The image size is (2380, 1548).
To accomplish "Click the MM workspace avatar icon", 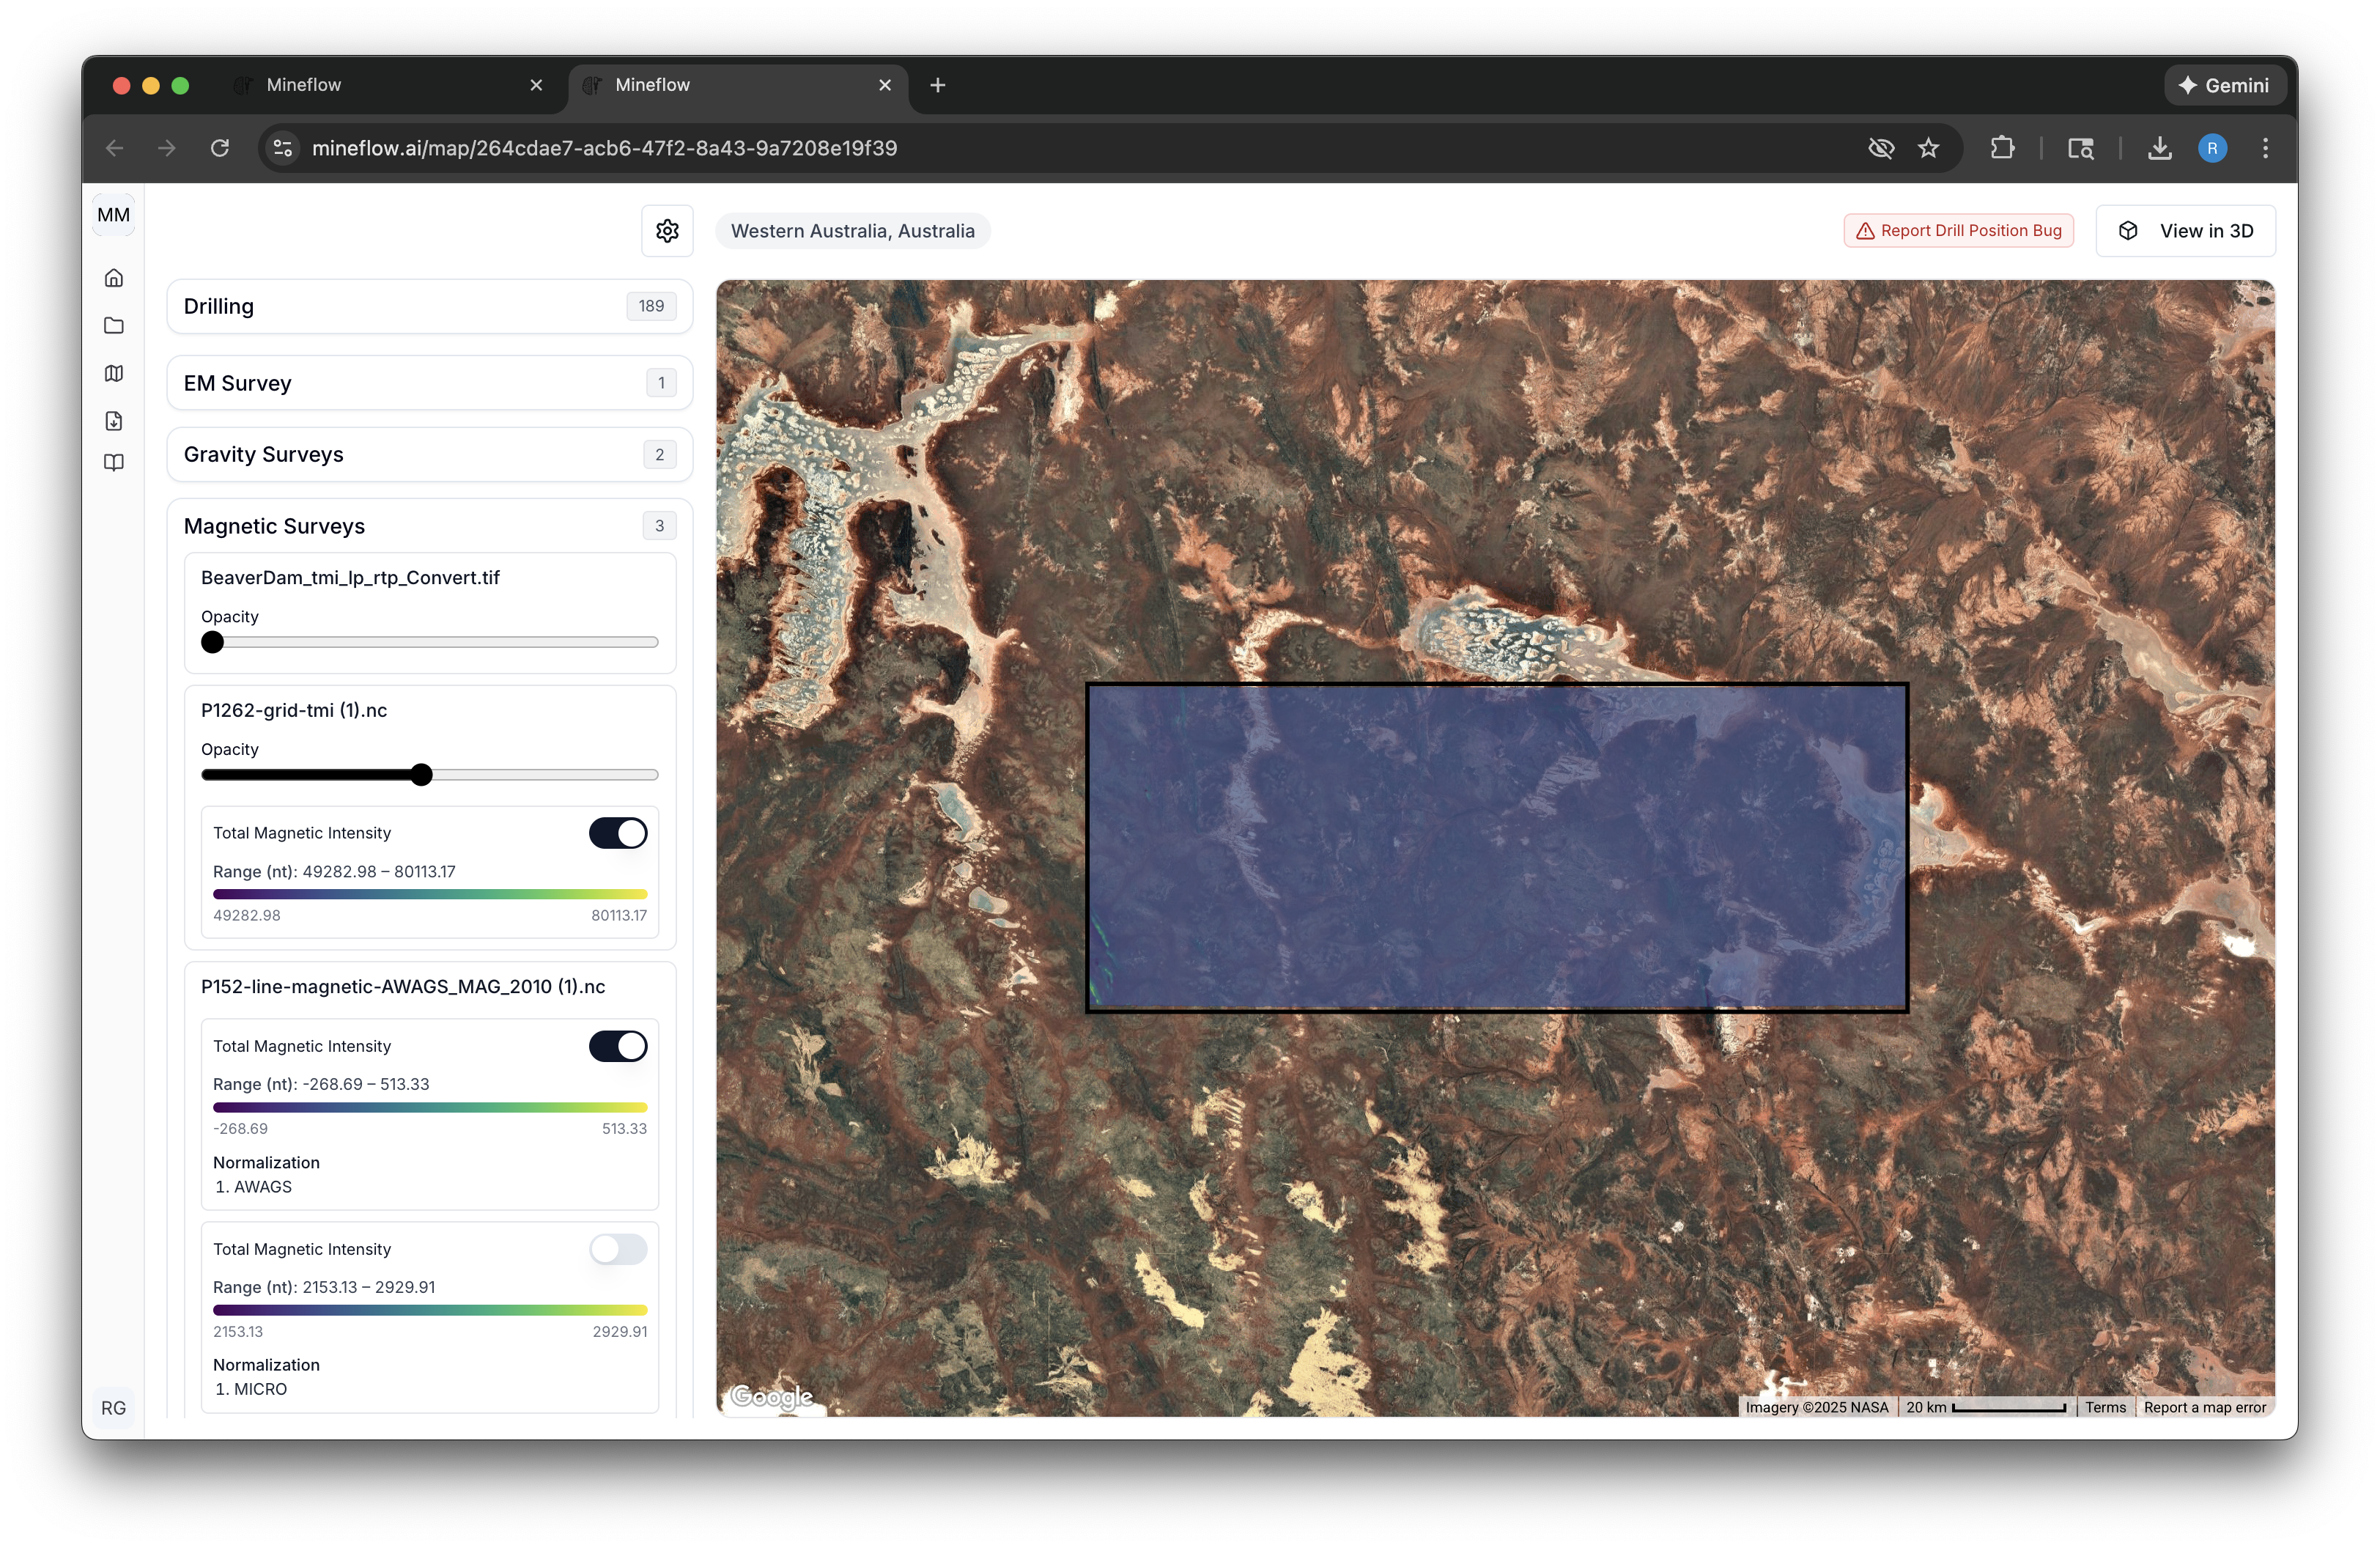I will pyautogui.click(x=113, y=214).
